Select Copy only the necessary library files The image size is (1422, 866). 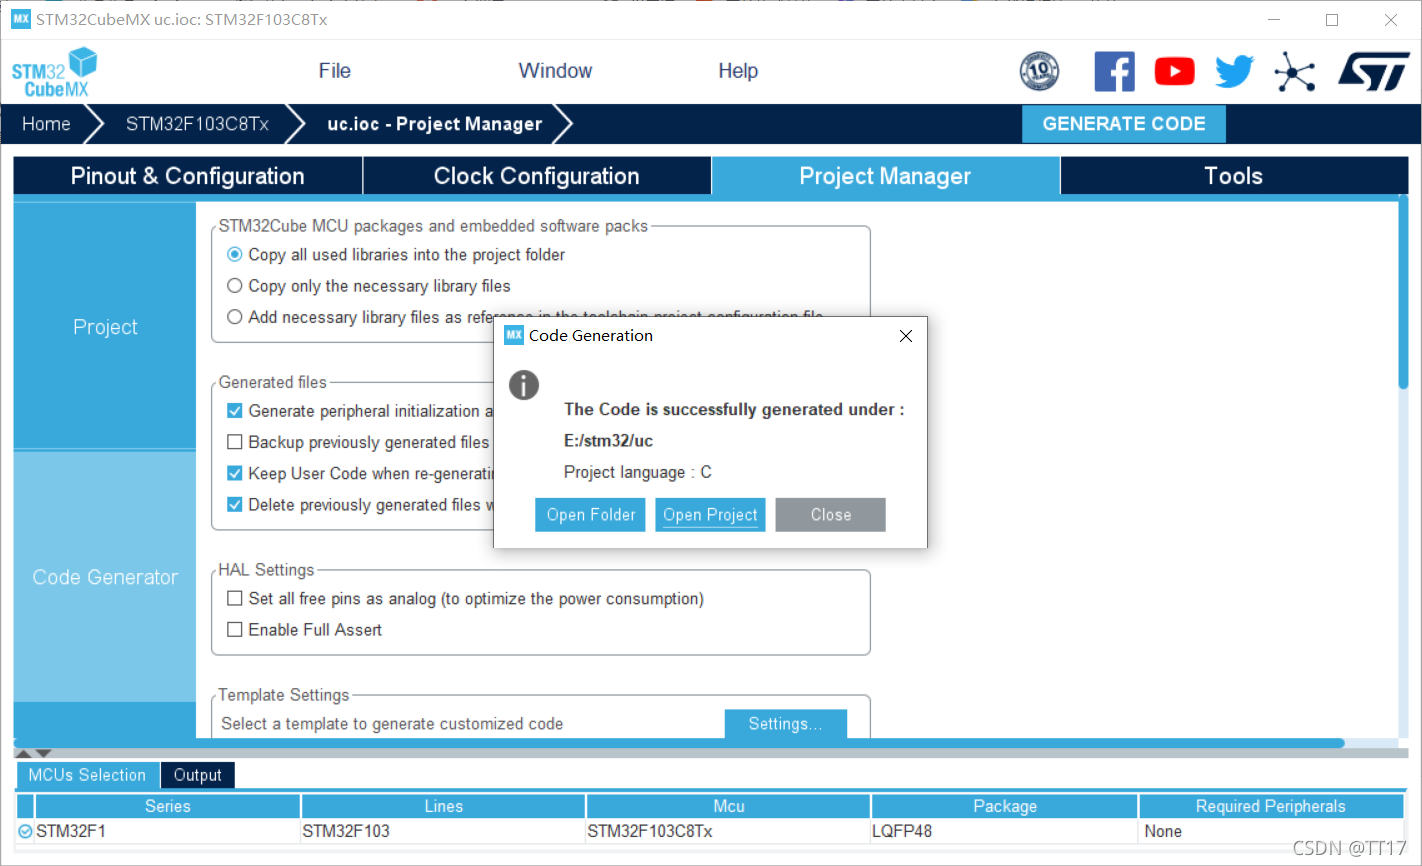click(x=234, y=286)
